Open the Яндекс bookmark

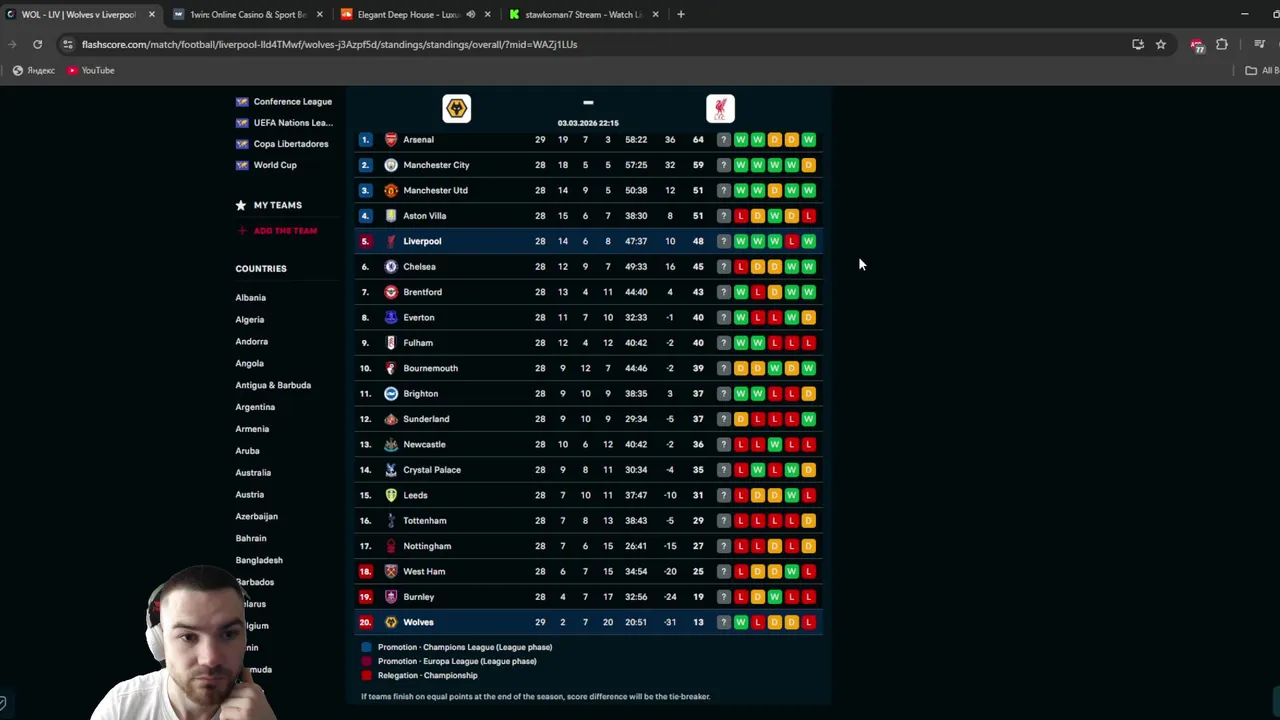34,71
